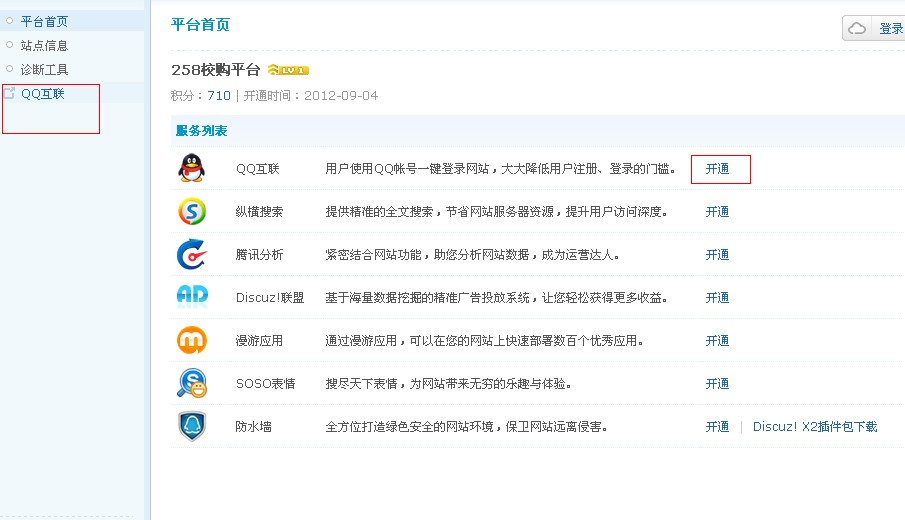Click the 防水墙 shield icon
The width and height of the screenshot is (905, 520).
192,426
